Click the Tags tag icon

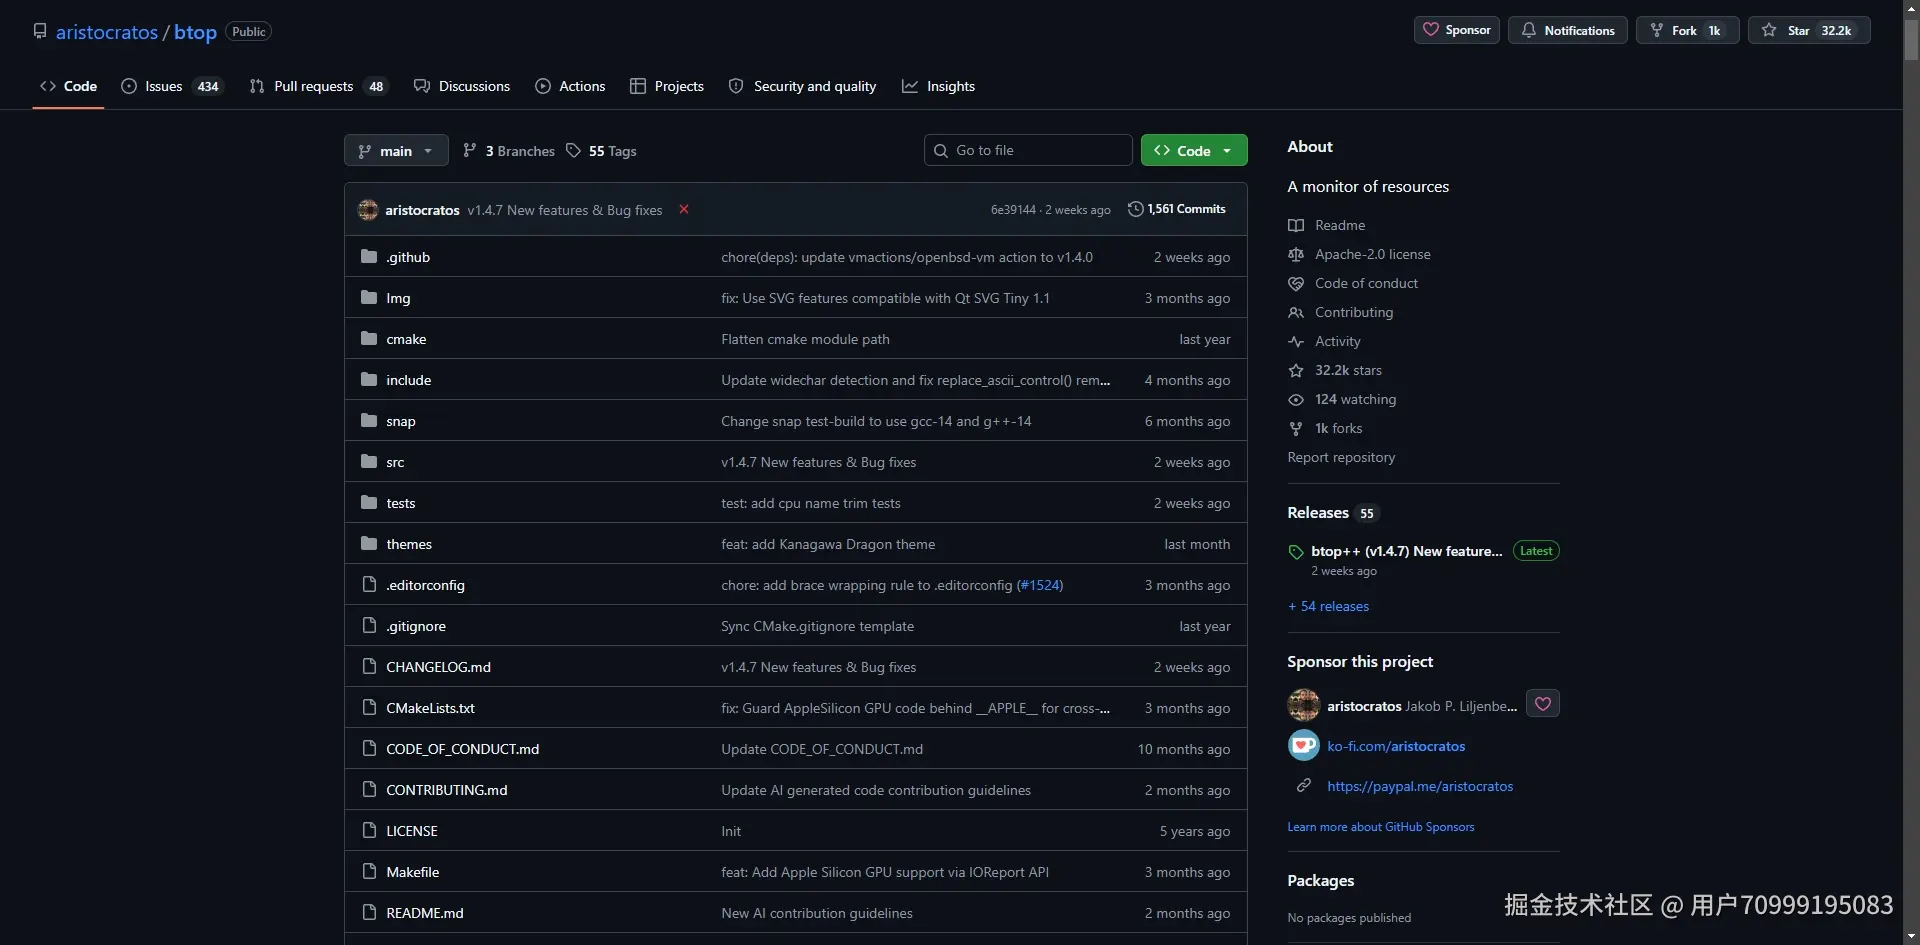click(573, 150)
